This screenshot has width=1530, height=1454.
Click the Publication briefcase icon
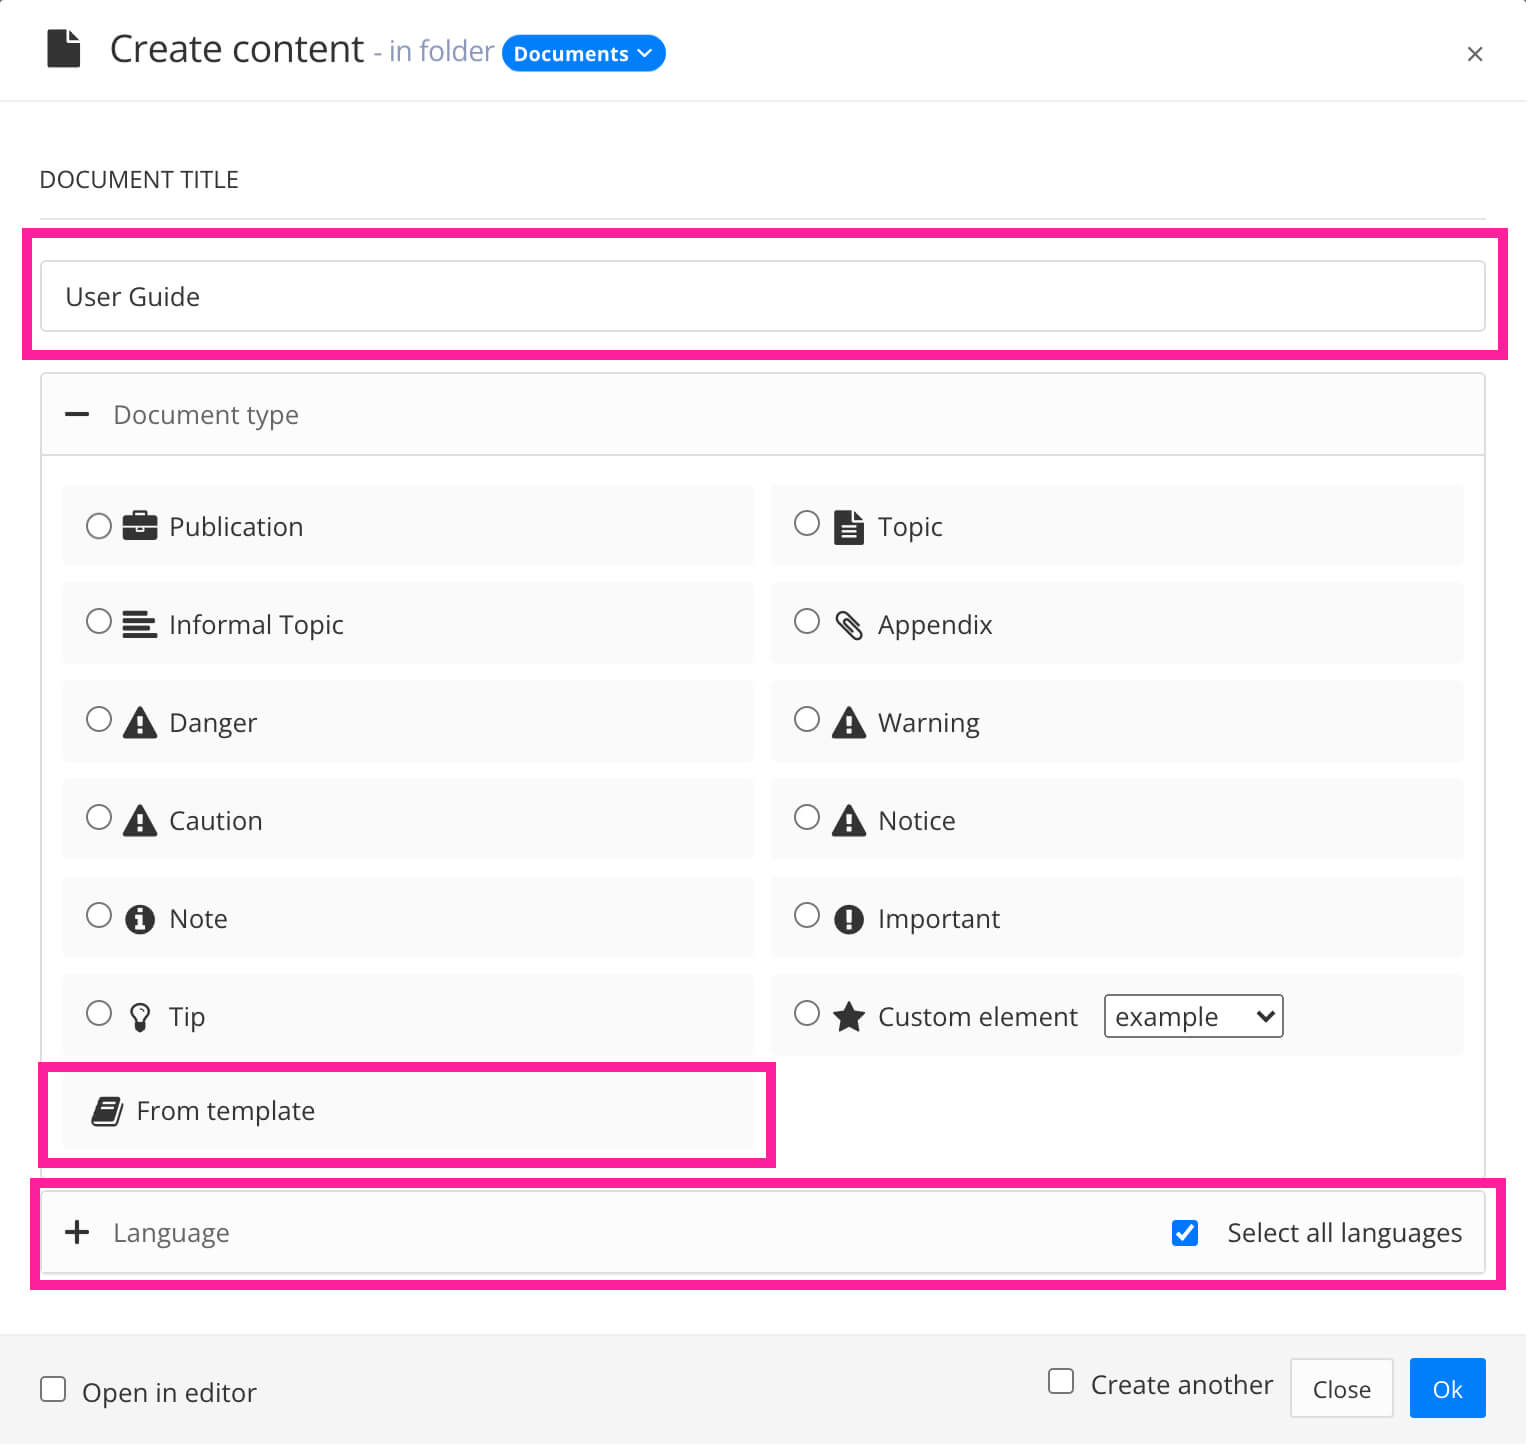[x=141, y=525]
